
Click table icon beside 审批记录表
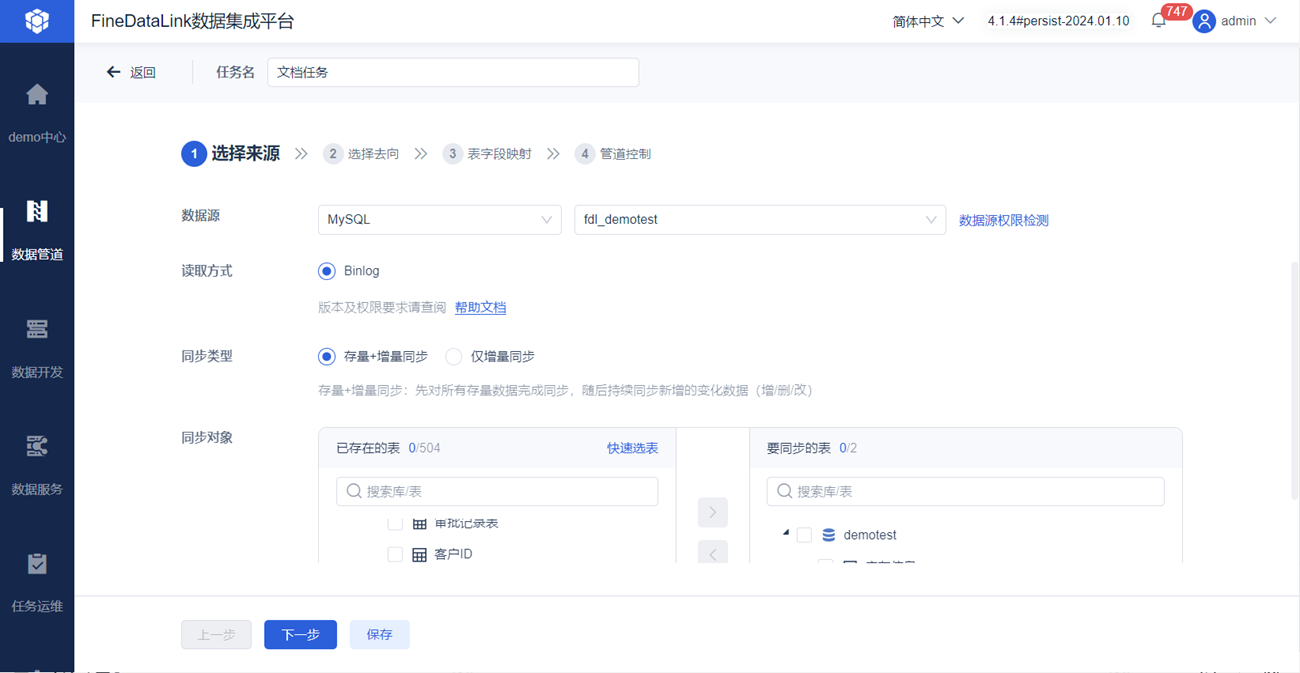[420, 524]
